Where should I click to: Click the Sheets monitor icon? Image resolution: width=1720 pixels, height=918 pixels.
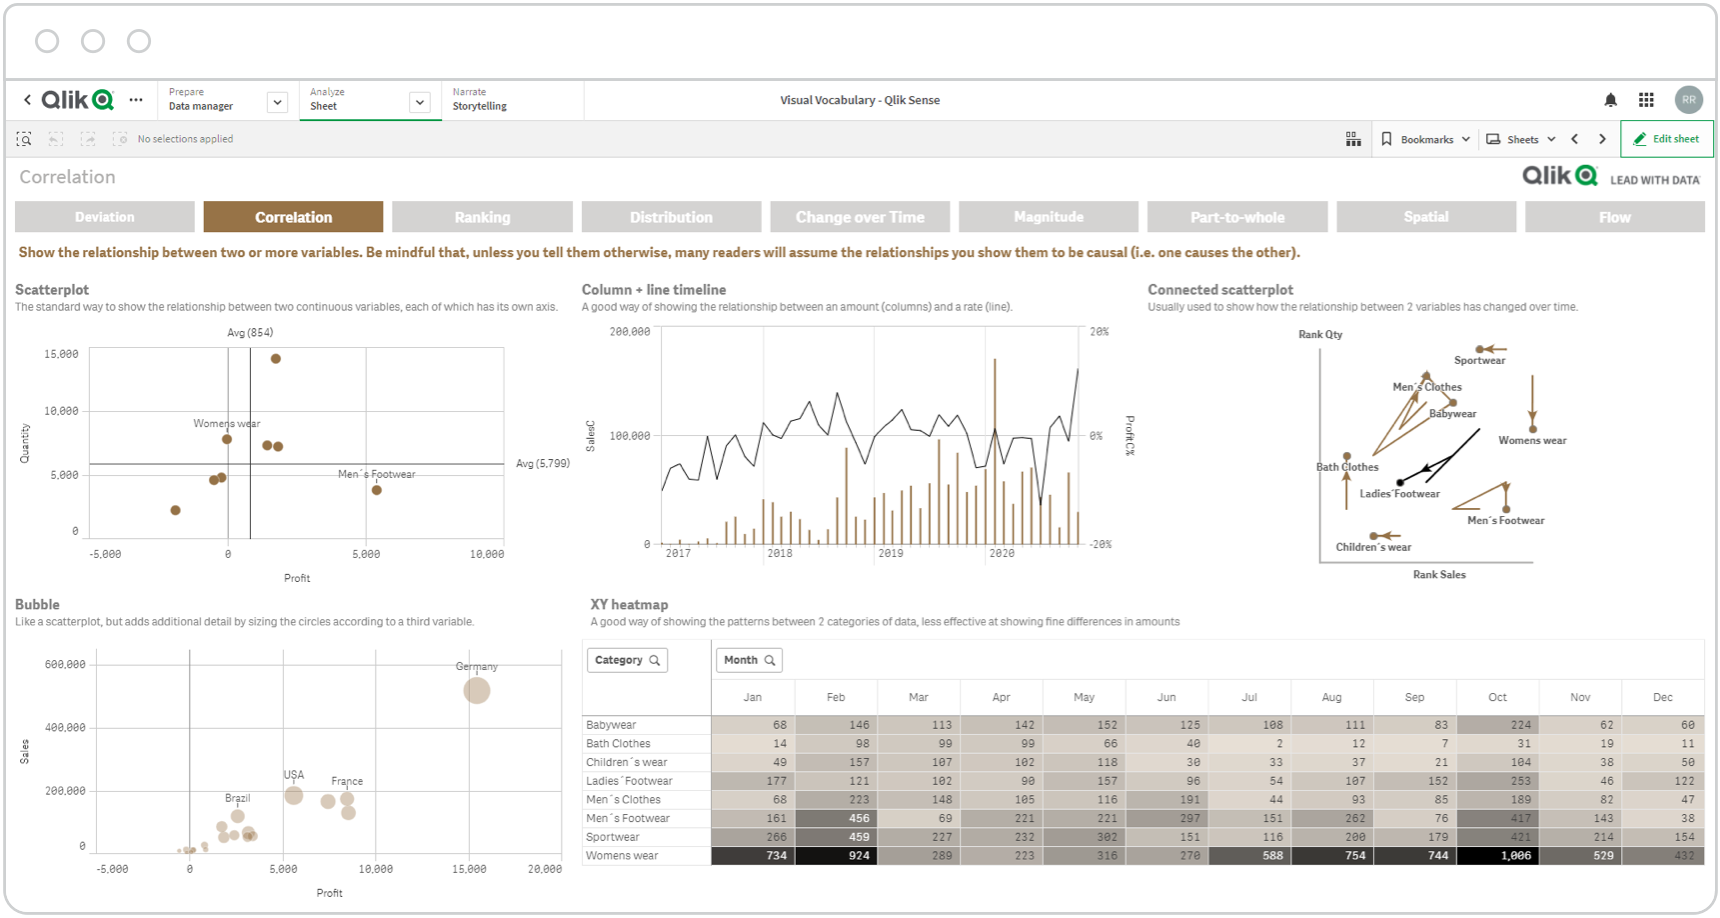[x=1493, y=139]
